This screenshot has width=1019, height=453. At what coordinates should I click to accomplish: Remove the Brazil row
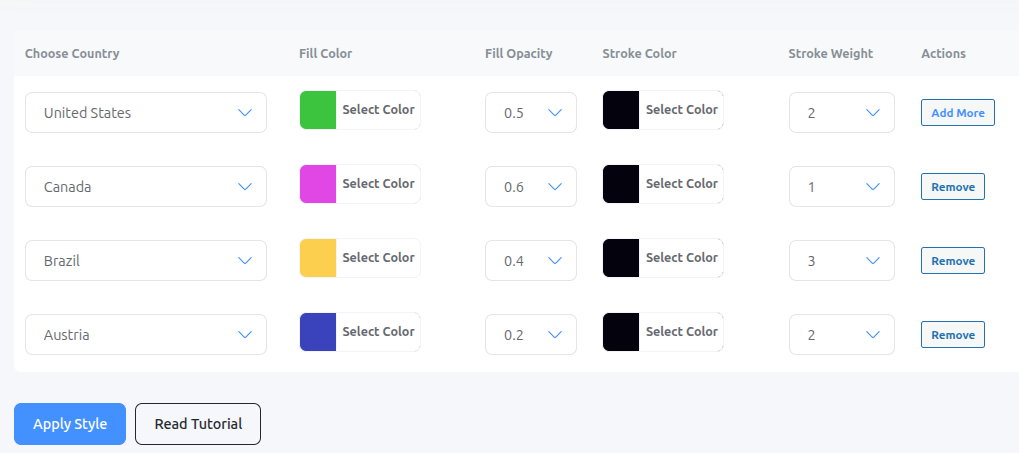(x=952, y=261)
